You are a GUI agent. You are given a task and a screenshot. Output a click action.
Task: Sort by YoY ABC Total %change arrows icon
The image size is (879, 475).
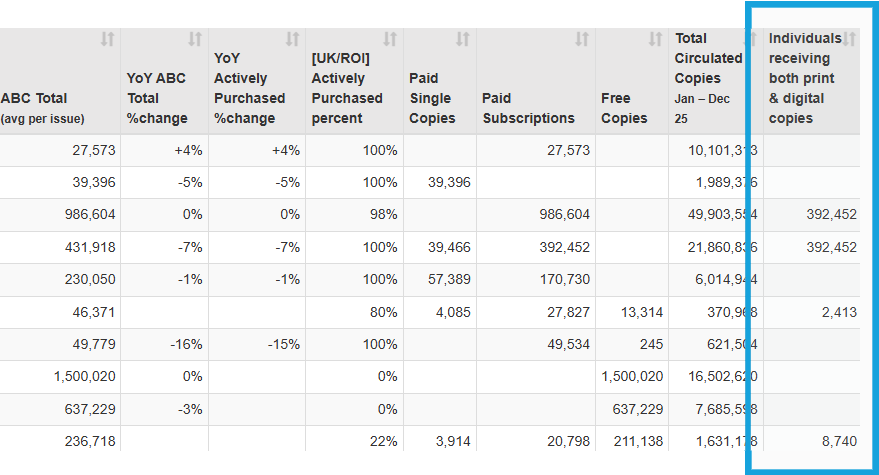coord(195,40)
